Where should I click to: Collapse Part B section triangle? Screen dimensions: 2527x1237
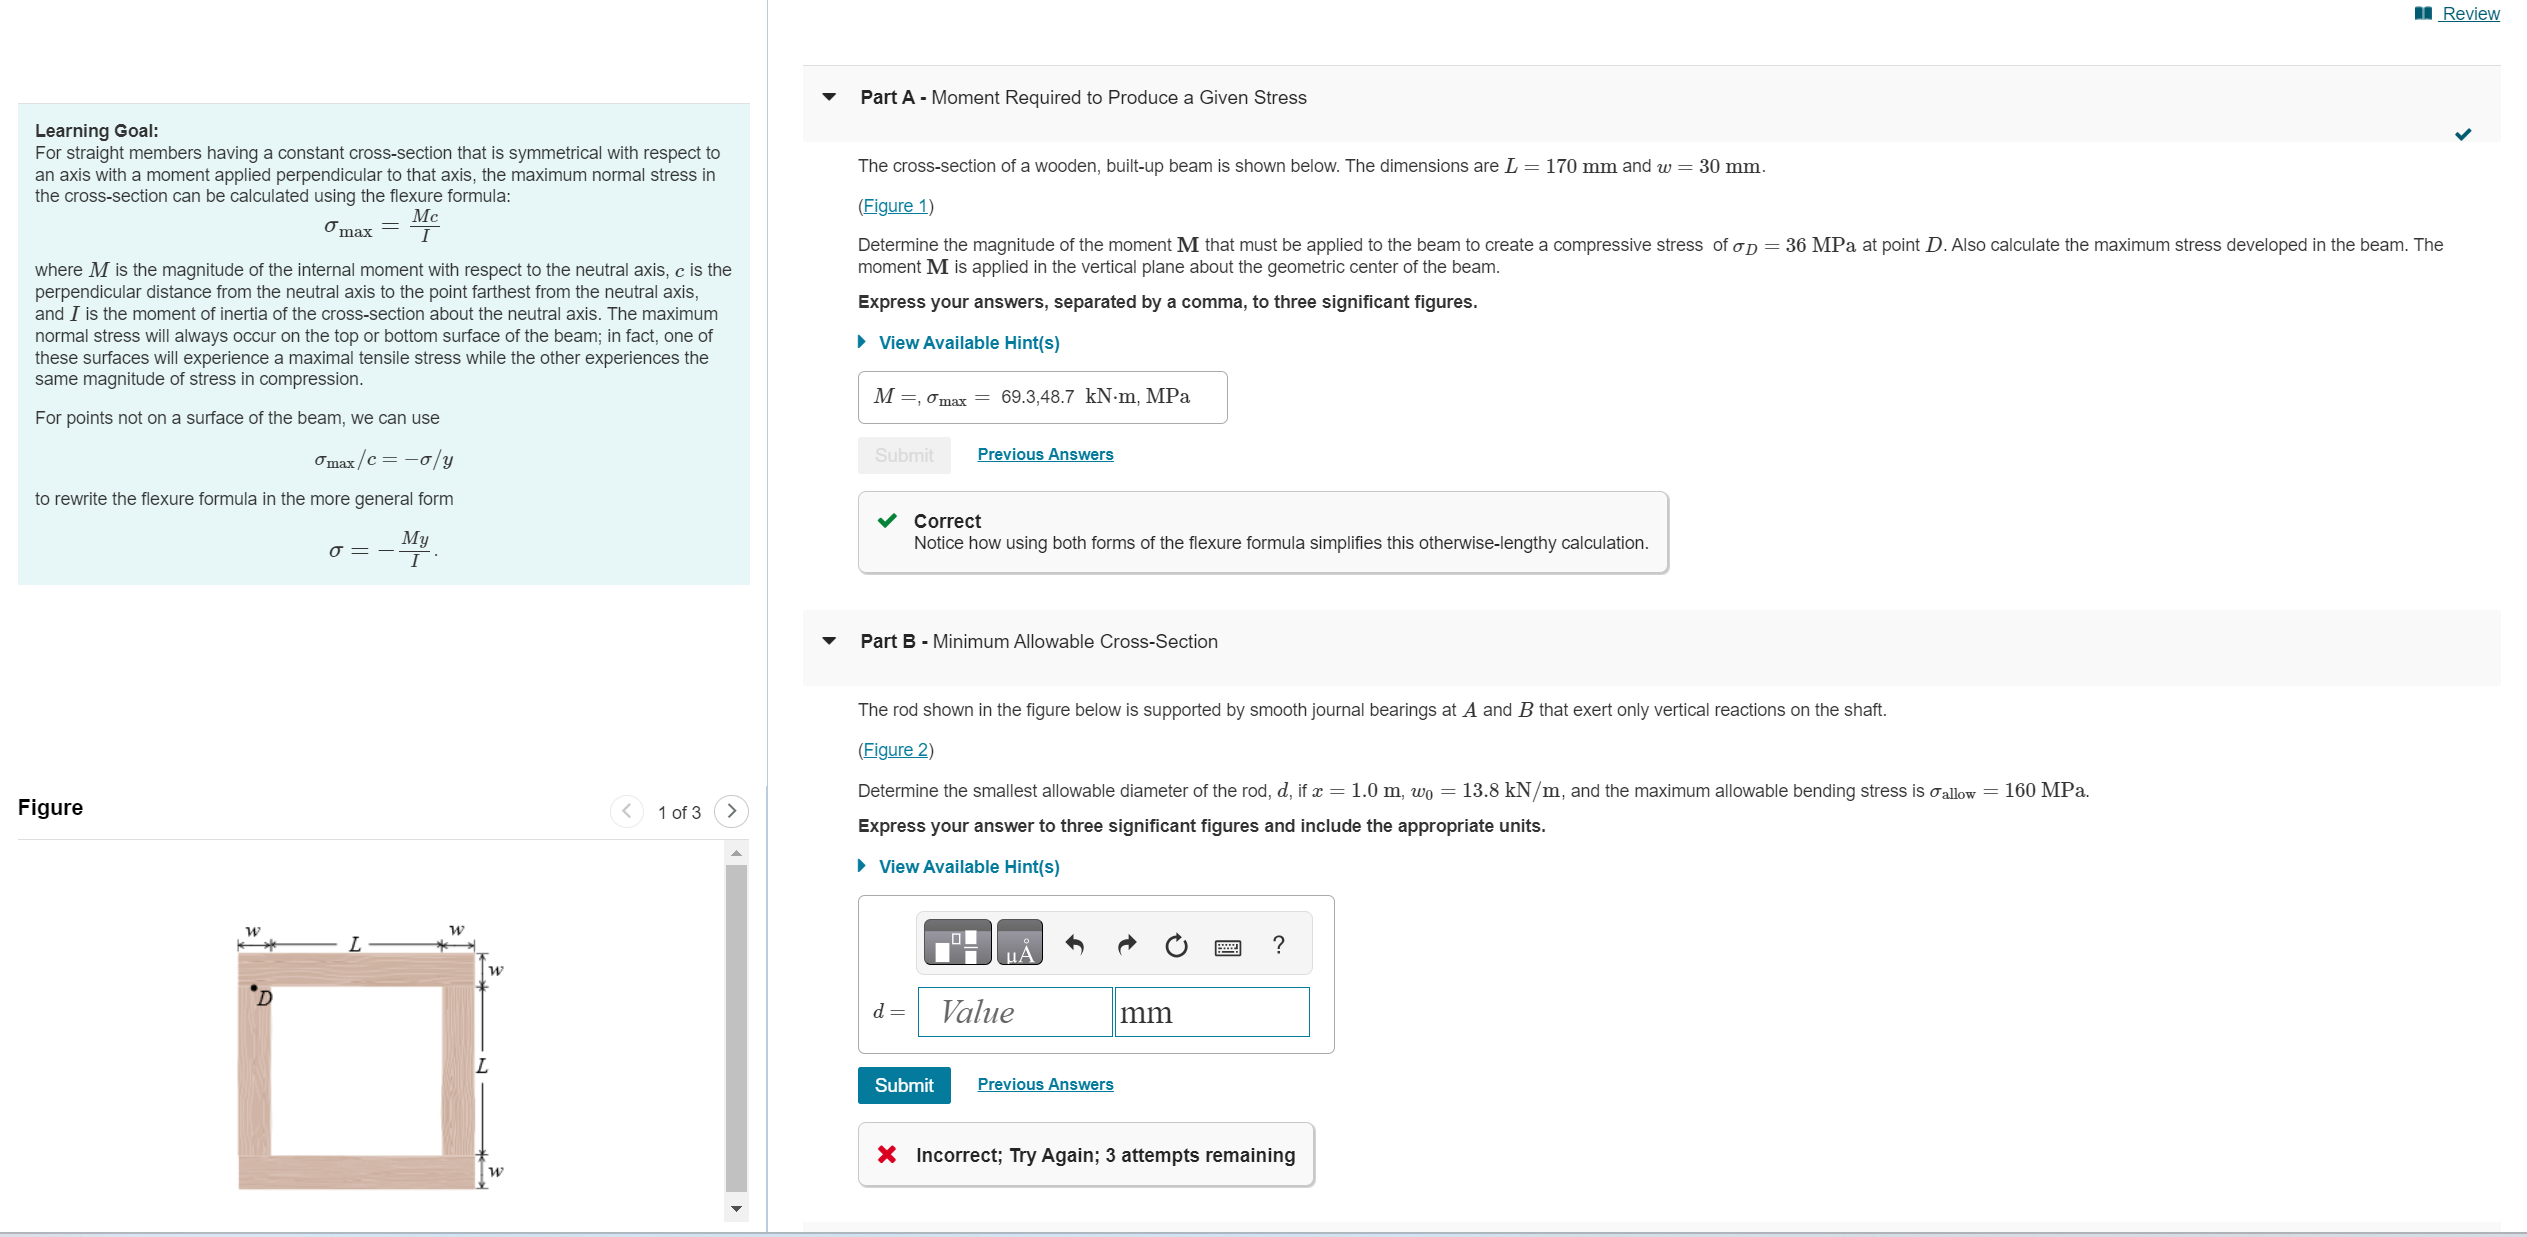(829, 641)
